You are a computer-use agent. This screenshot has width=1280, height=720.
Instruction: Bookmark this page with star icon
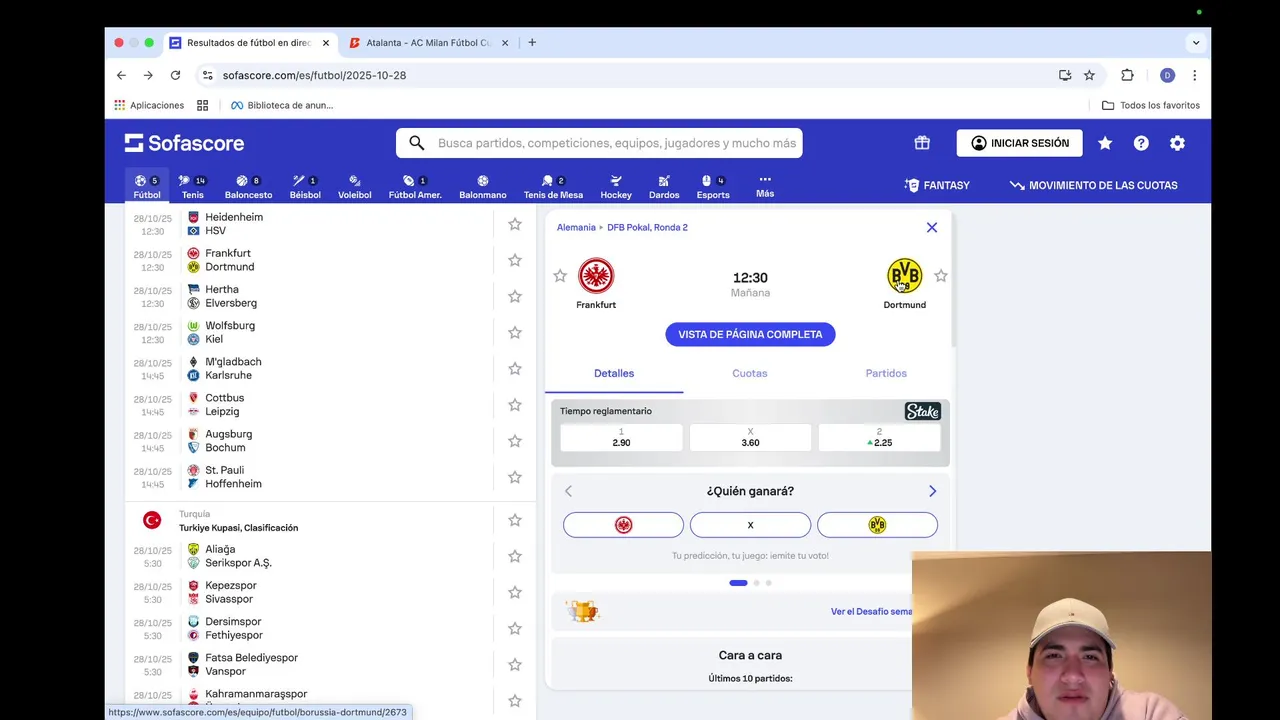coord(1089,75)
